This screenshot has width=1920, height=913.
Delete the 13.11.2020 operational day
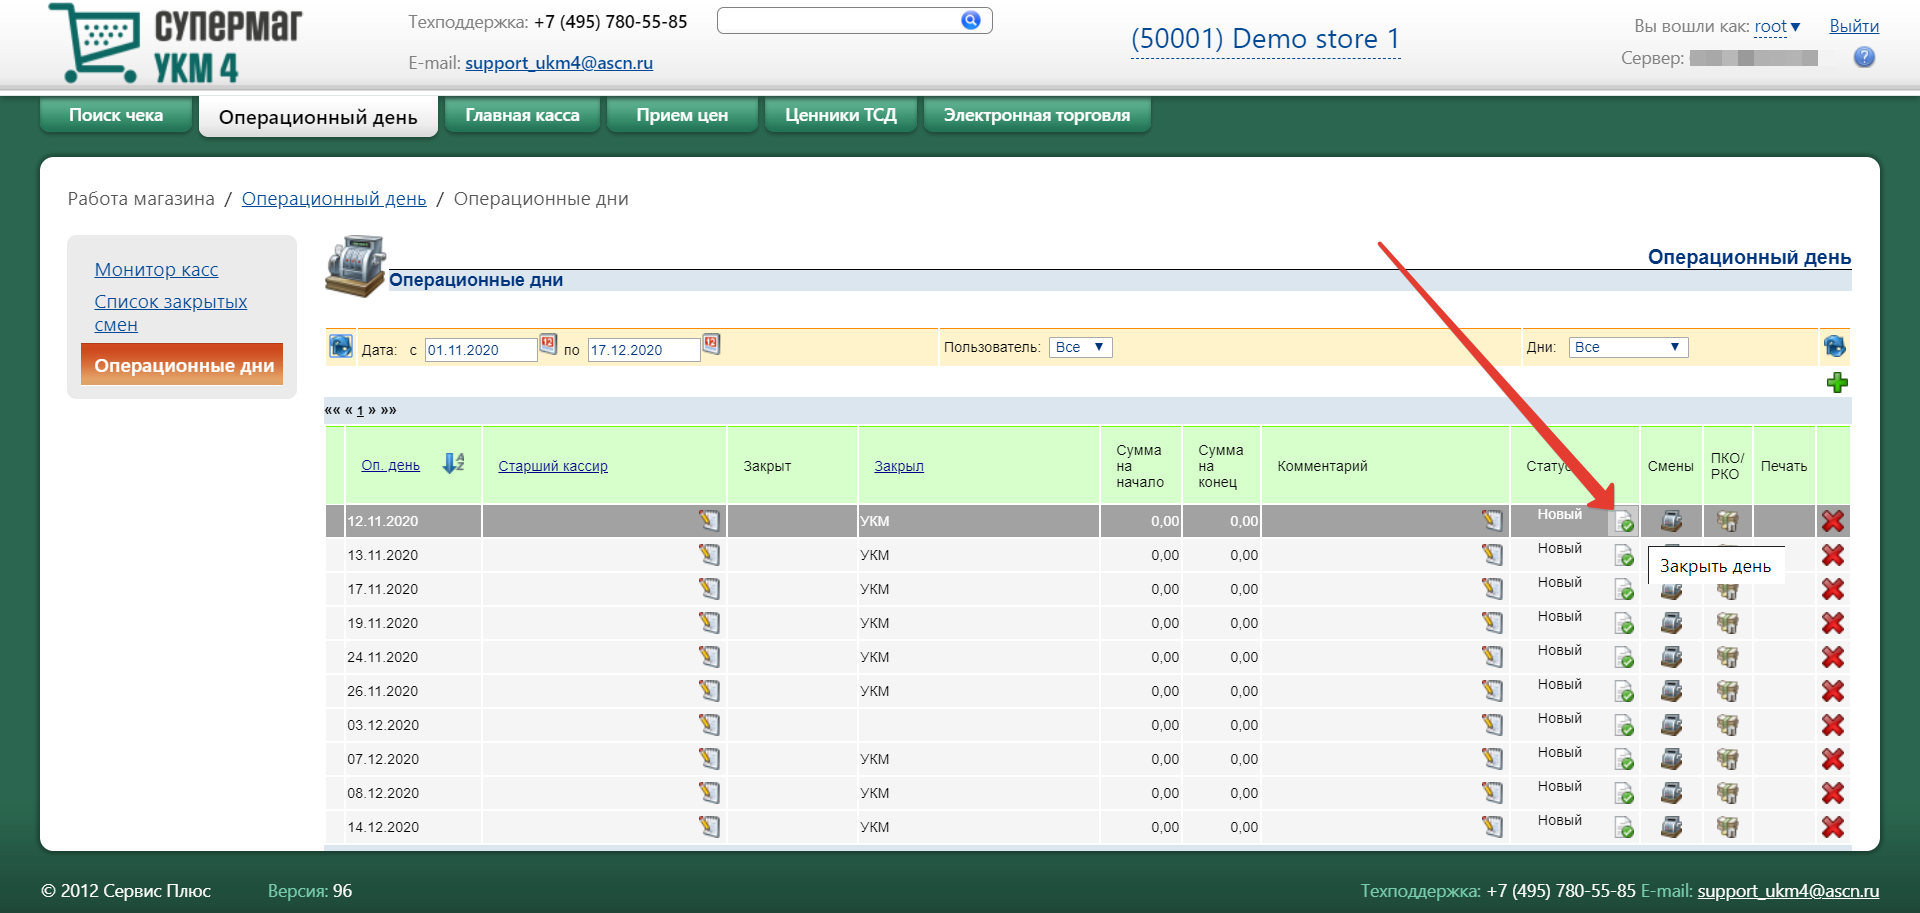pos(1833,555)
